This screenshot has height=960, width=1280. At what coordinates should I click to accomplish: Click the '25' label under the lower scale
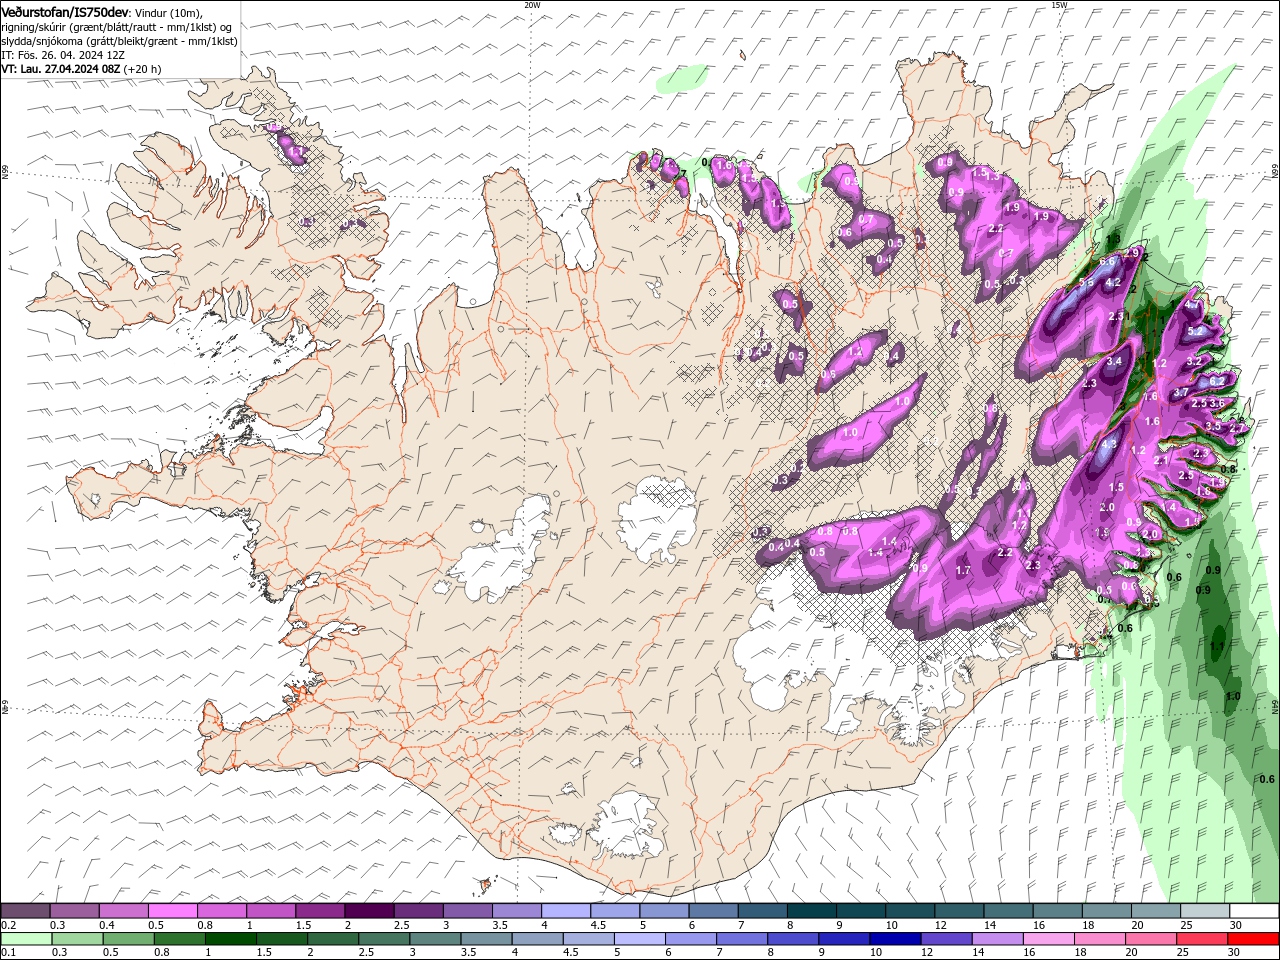coord(1185,953)
